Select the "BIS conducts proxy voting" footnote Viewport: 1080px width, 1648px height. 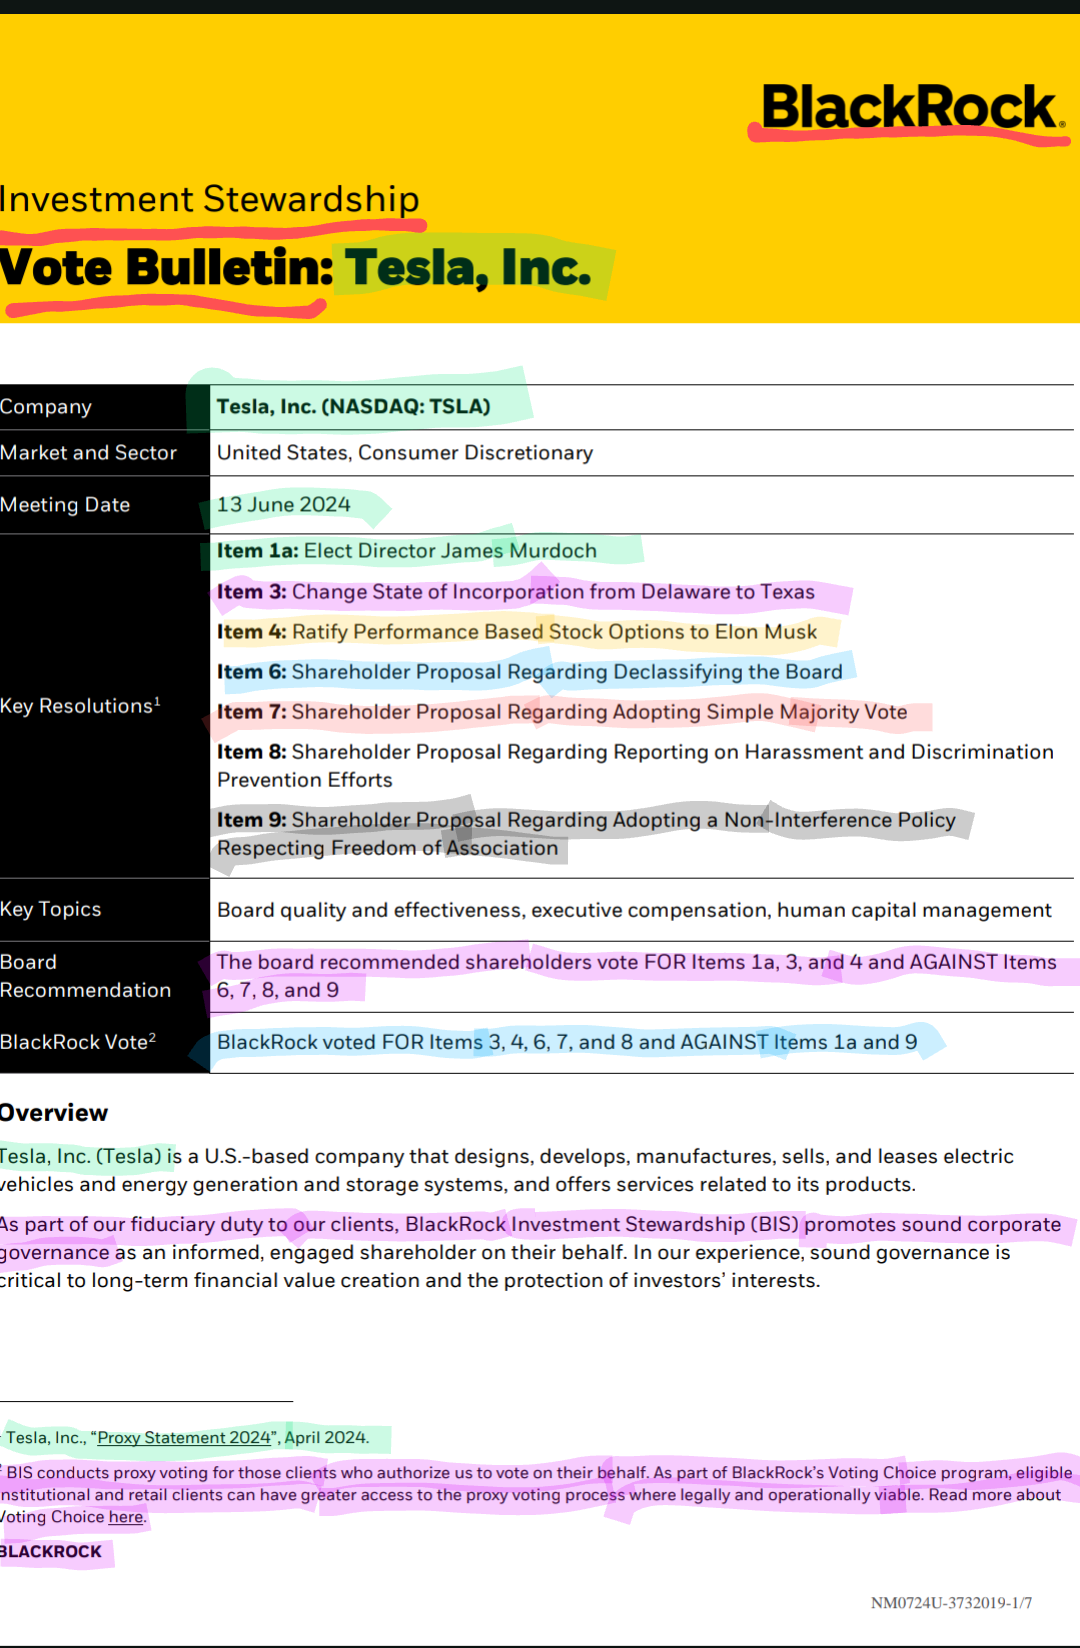click(536, 1494)
